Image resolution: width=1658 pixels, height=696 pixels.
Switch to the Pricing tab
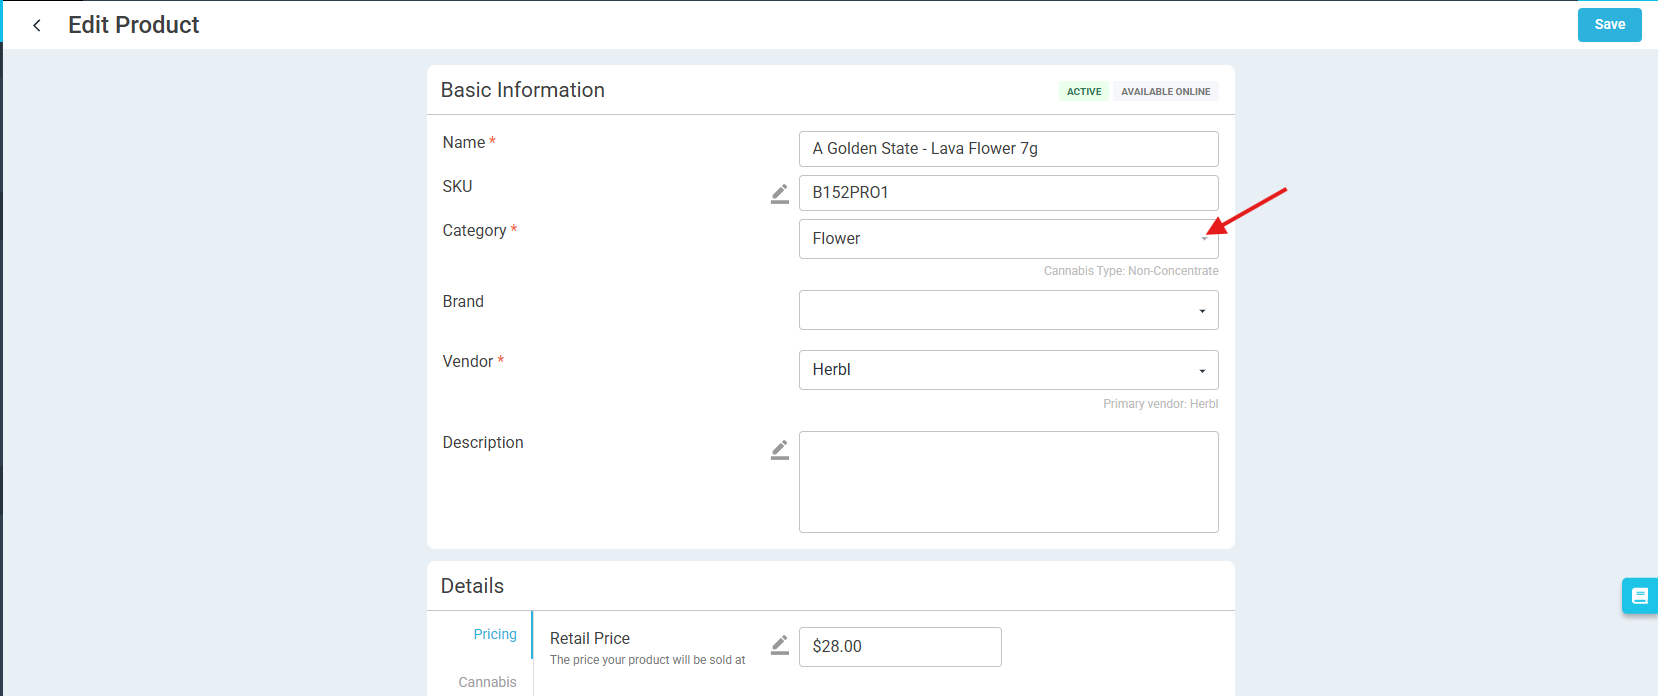495,634
